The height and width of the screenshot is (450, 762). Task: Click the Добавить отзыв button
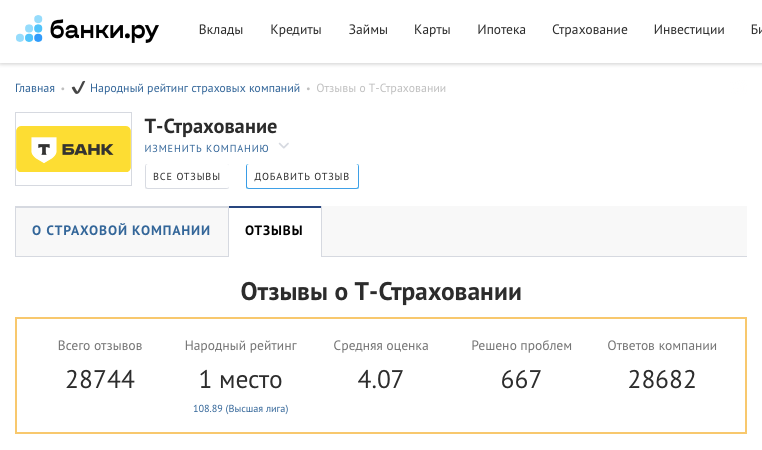[302, 176]
